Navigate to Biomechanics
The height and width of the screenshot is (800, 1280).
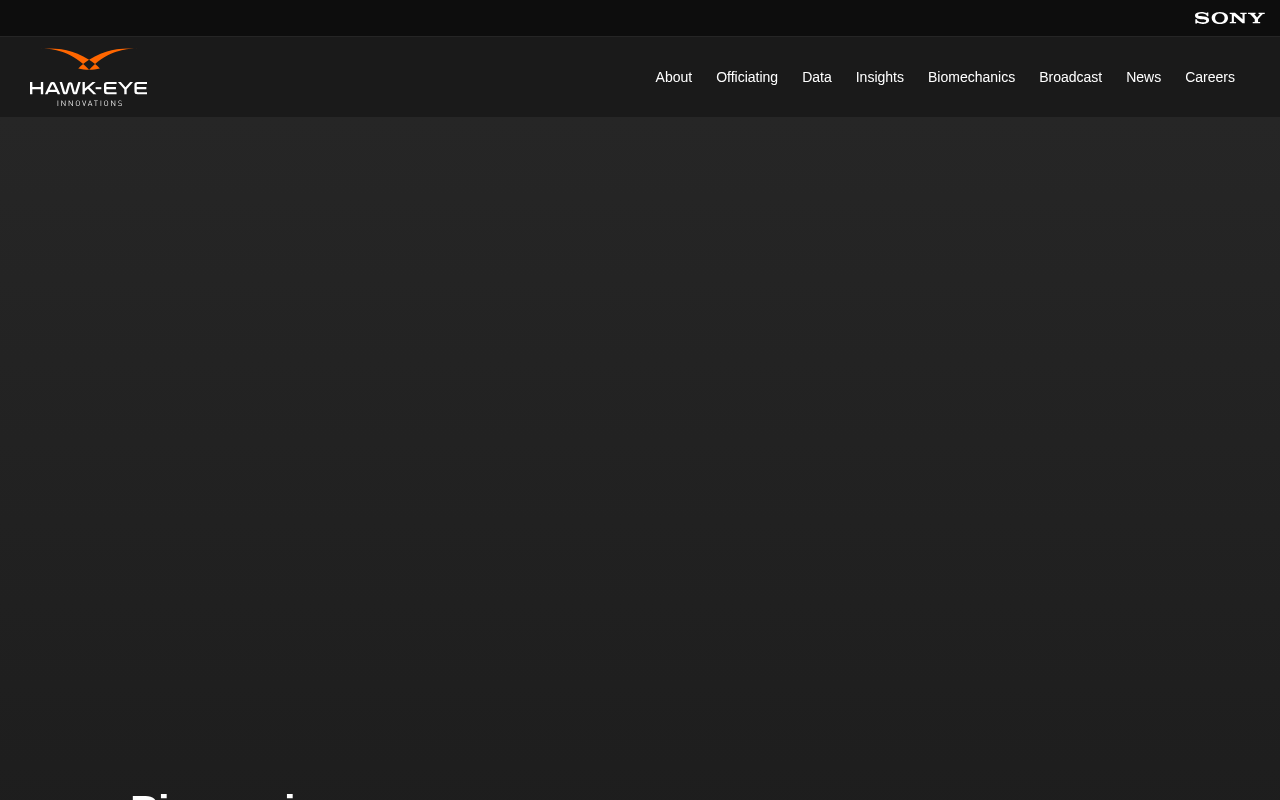point(971,77)
